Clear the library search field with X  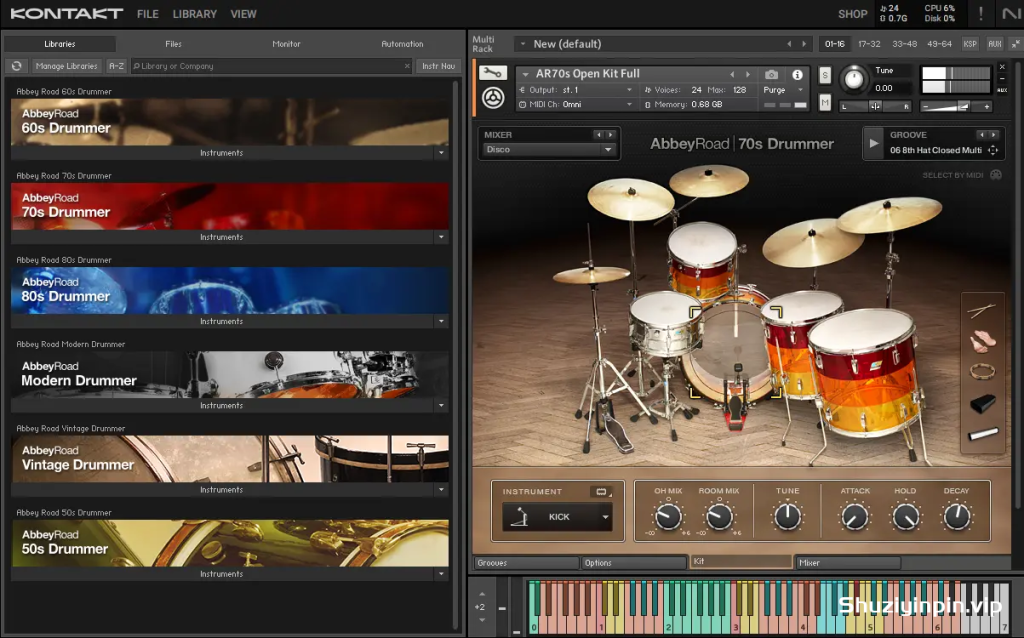pos(407,66)
